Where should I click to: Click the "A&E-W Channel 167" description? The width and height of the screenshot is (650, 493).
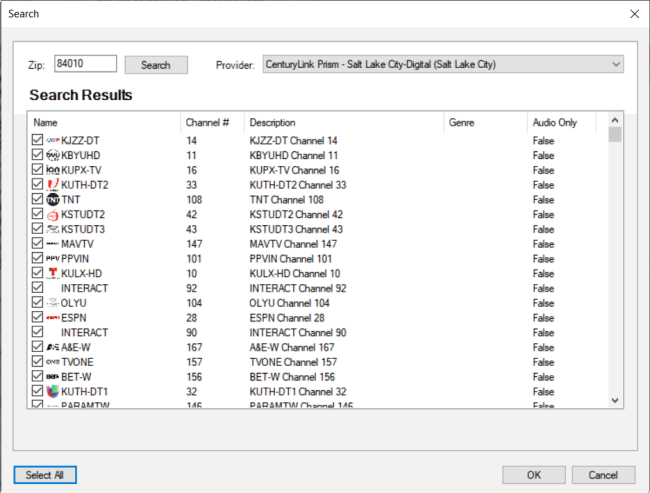[292, 347]
